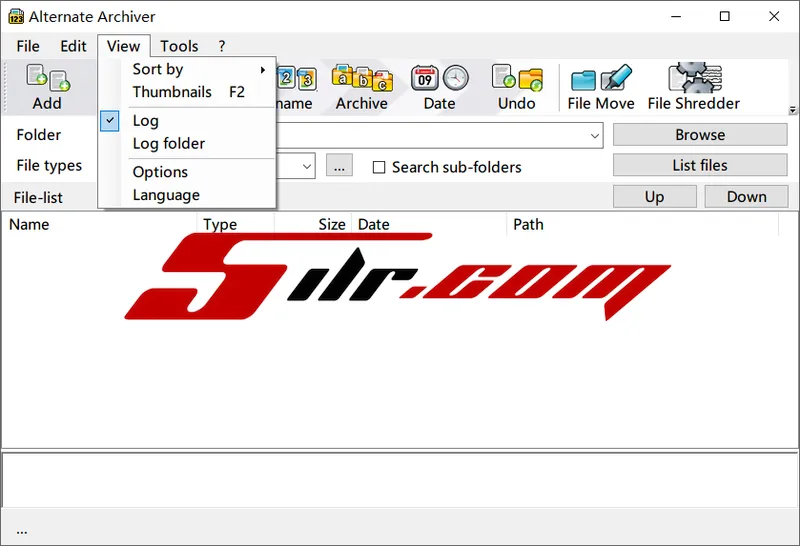The image size is (800, 546).
Task: Sort list by Name column header
Action: (x=99, y=225)
